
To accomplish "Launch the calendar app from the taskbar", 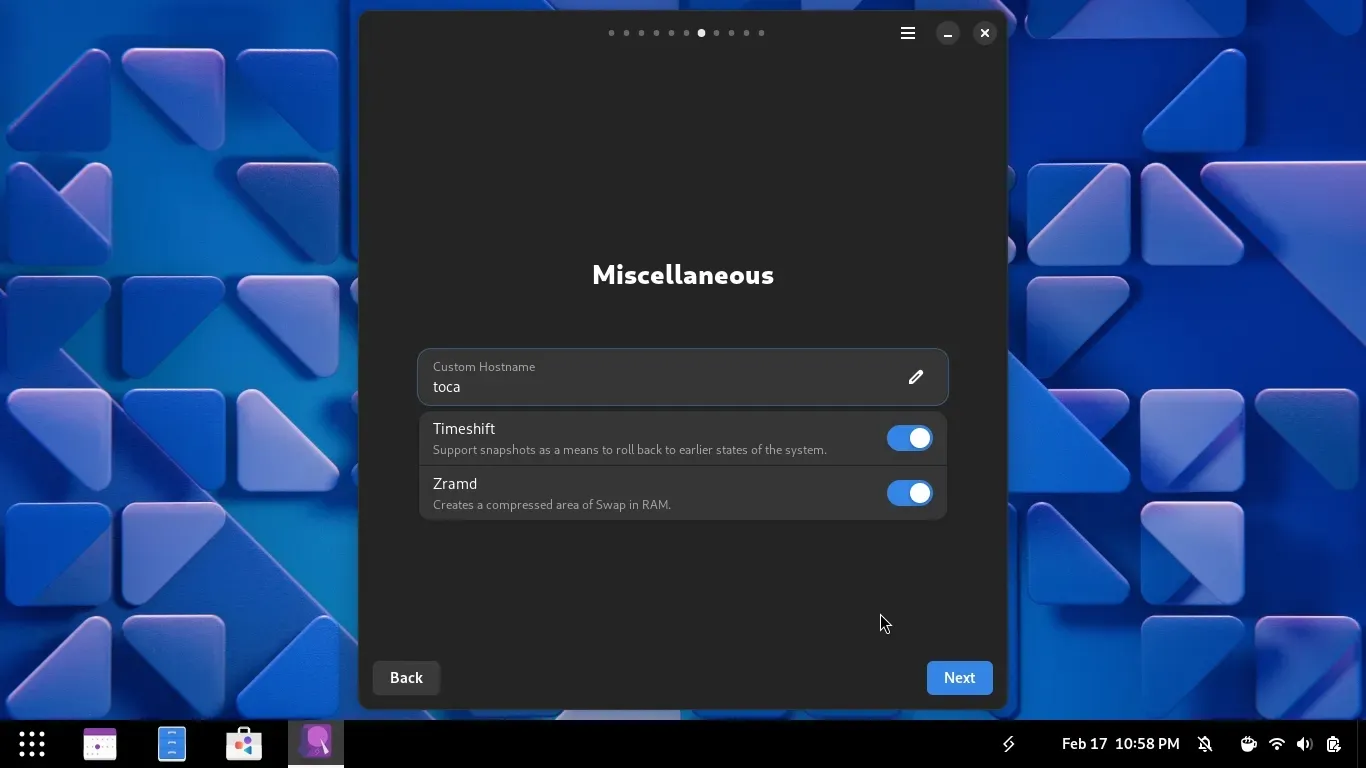I will pyautogui.click(x=100, y=744).
